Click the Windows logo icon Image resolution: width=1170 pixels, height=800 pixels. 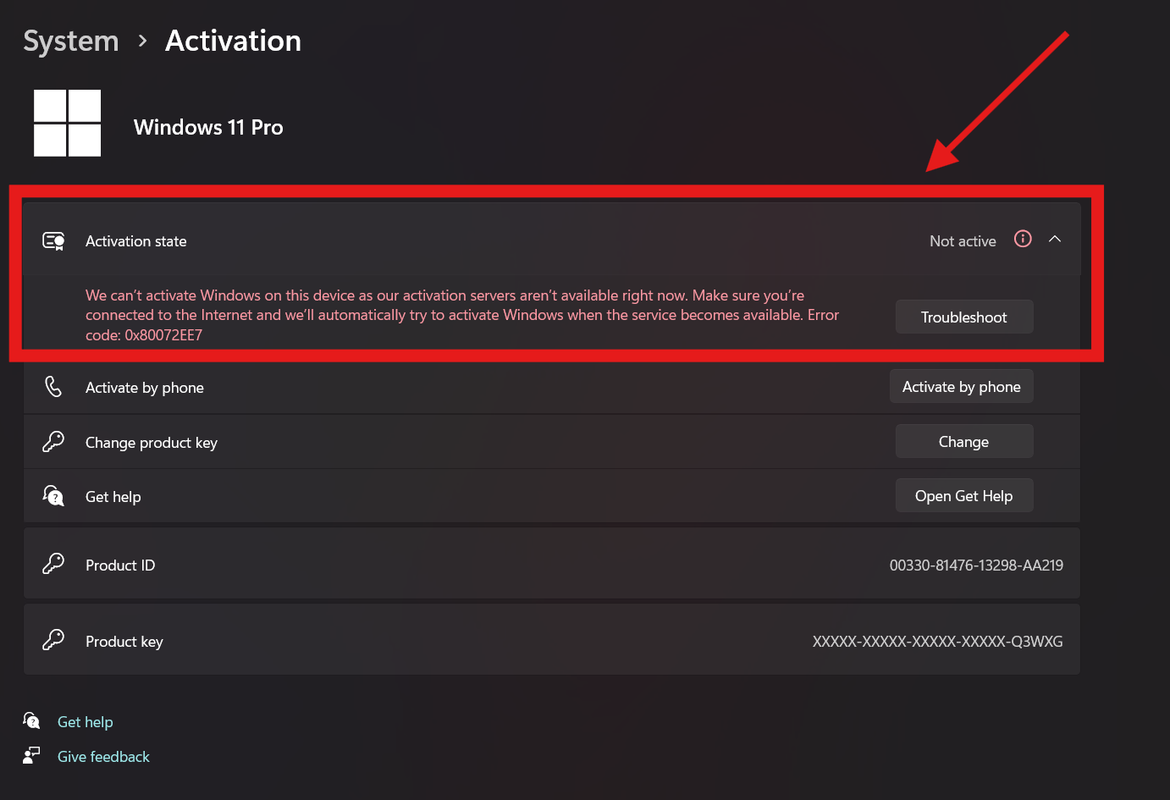click(x=67, y=123)
